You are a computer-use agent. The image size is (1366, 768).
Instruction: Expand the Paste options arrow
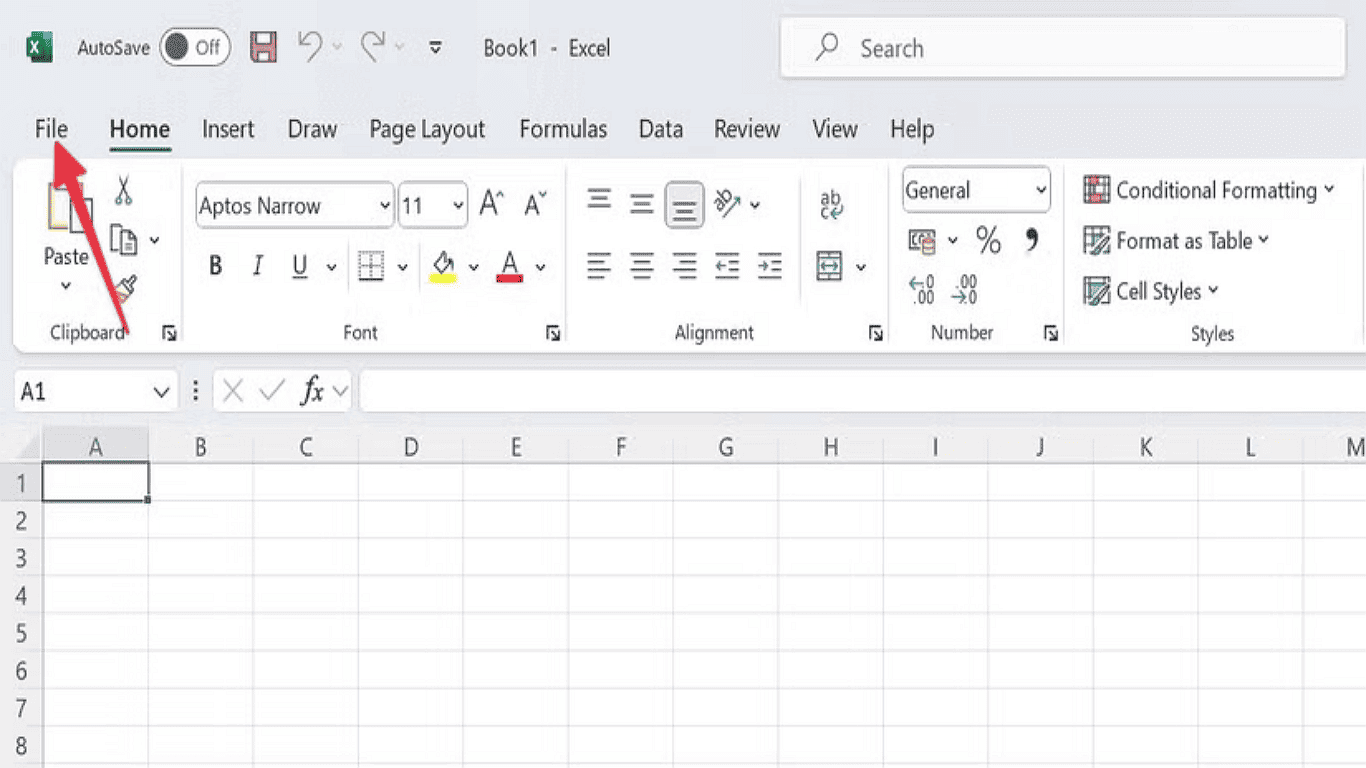(x=66, y=286)
